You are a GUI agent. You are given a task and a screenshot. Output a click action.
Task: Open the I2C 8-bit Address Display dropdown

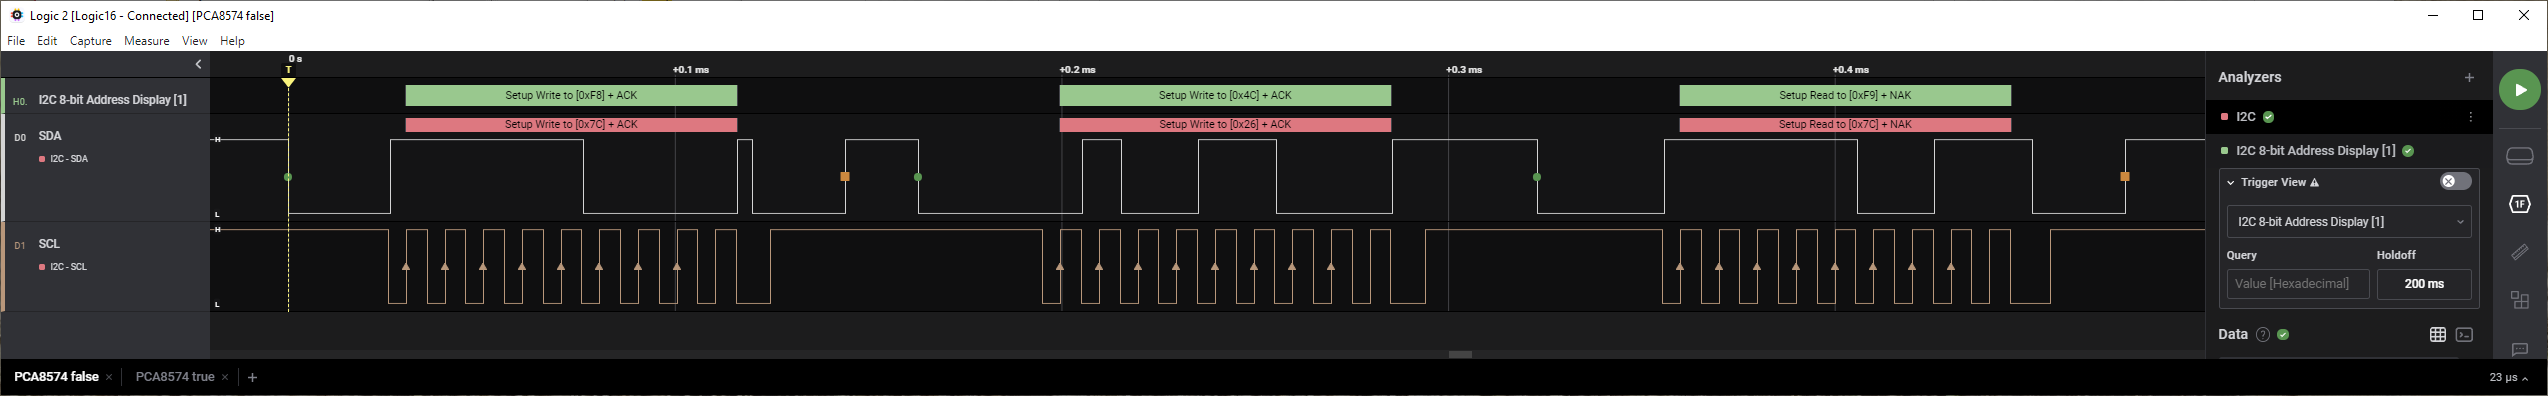click(x=2349, y=221)
